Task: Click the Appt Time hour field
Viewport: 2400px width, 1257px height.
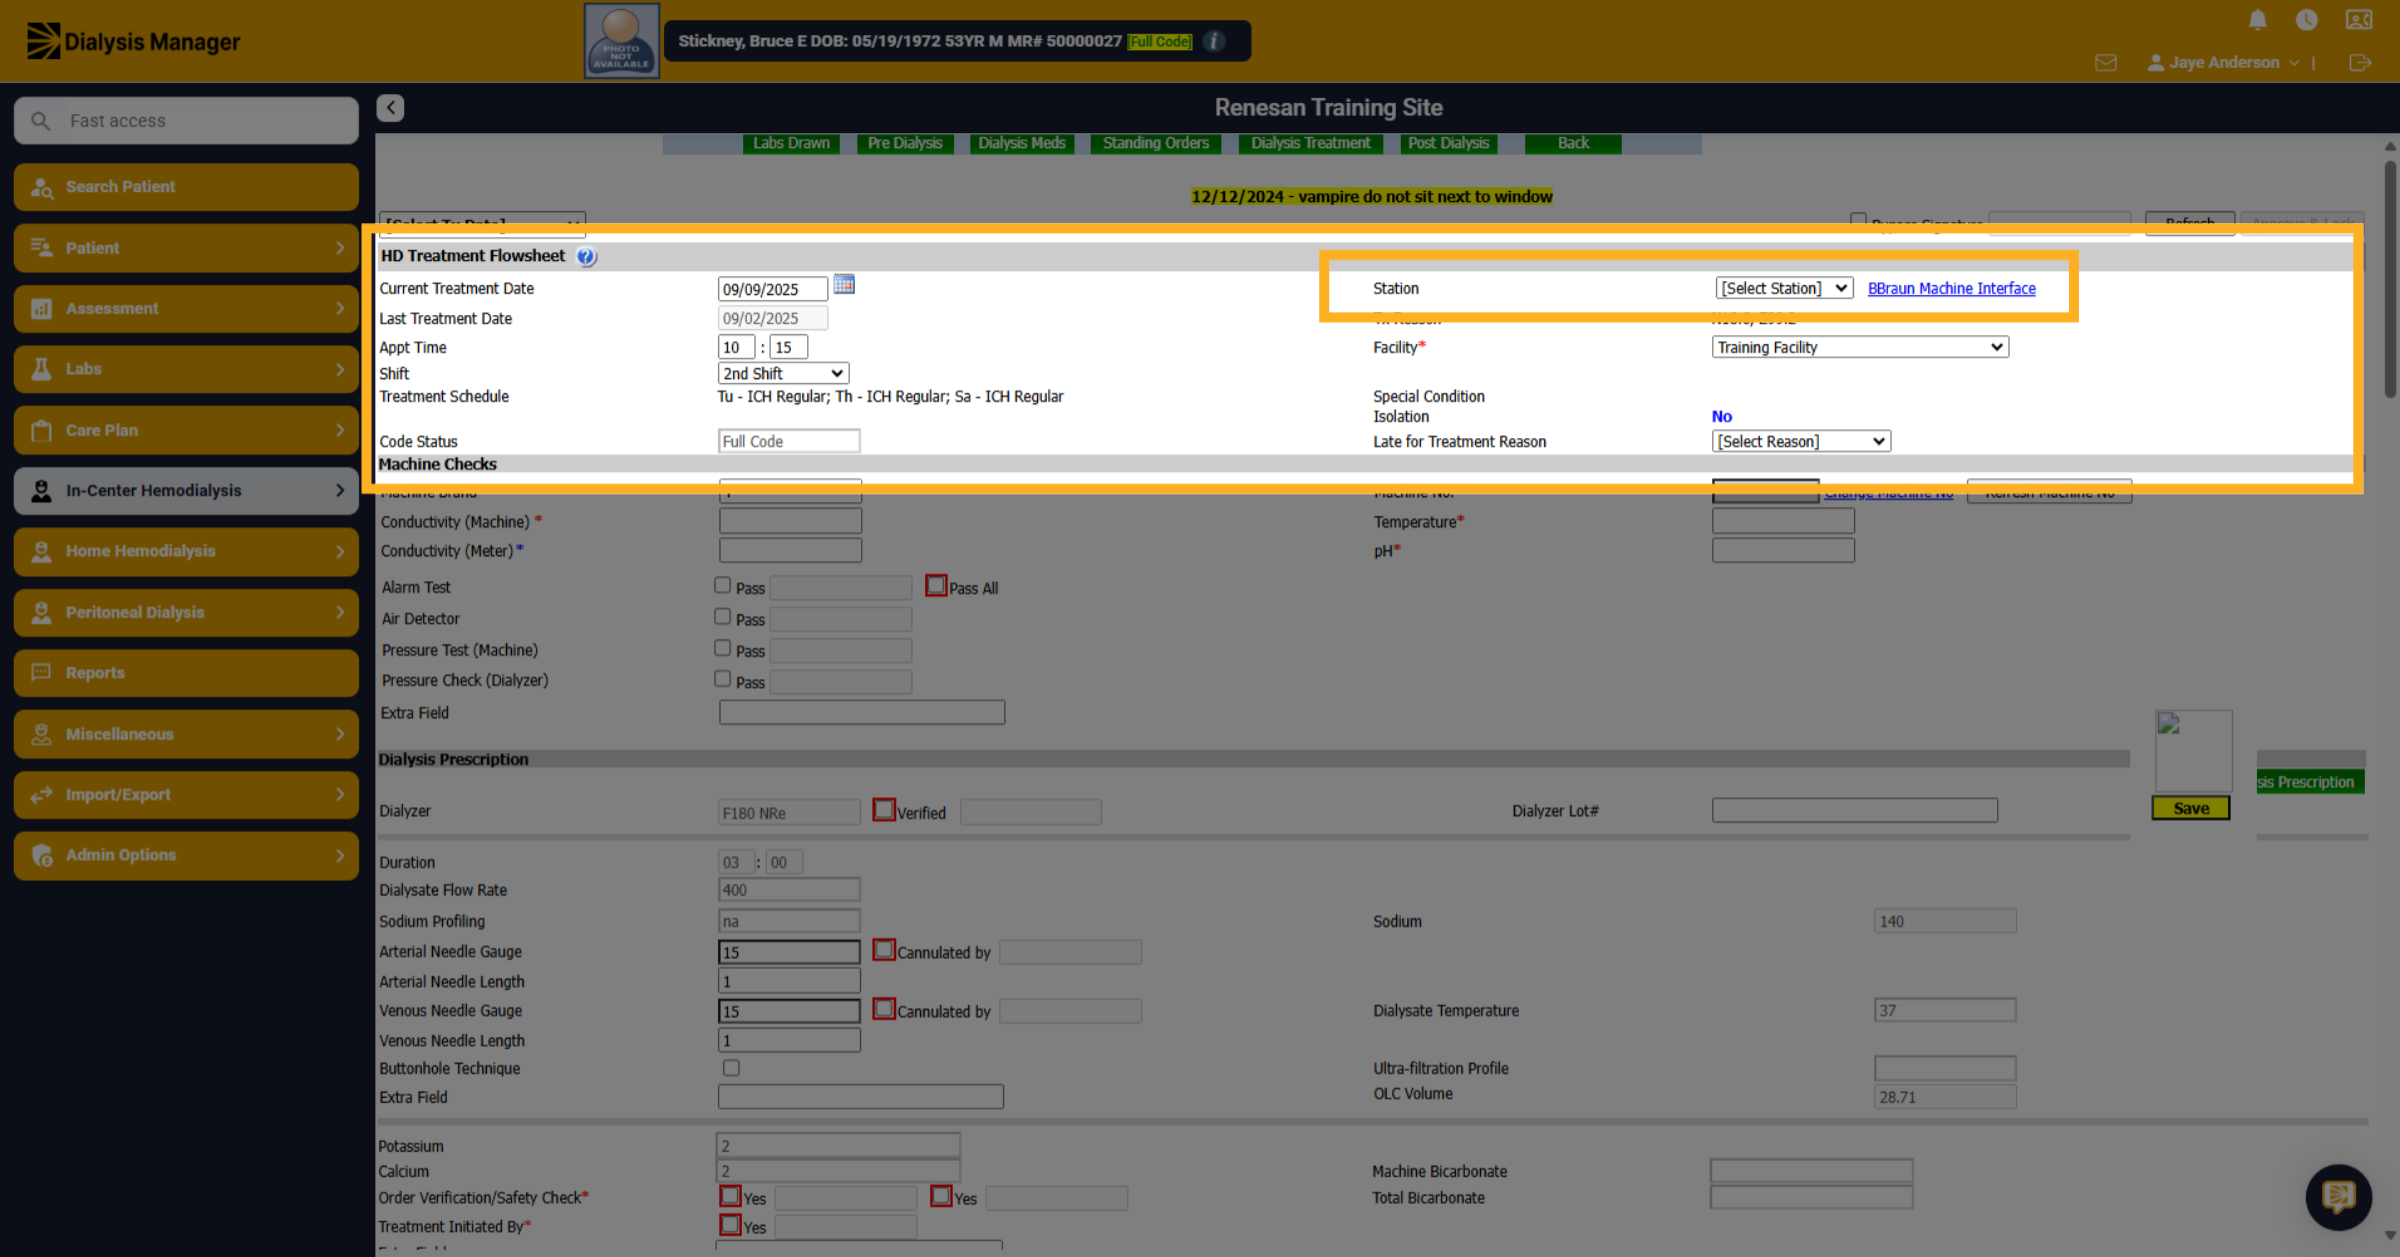Action: 735,347
